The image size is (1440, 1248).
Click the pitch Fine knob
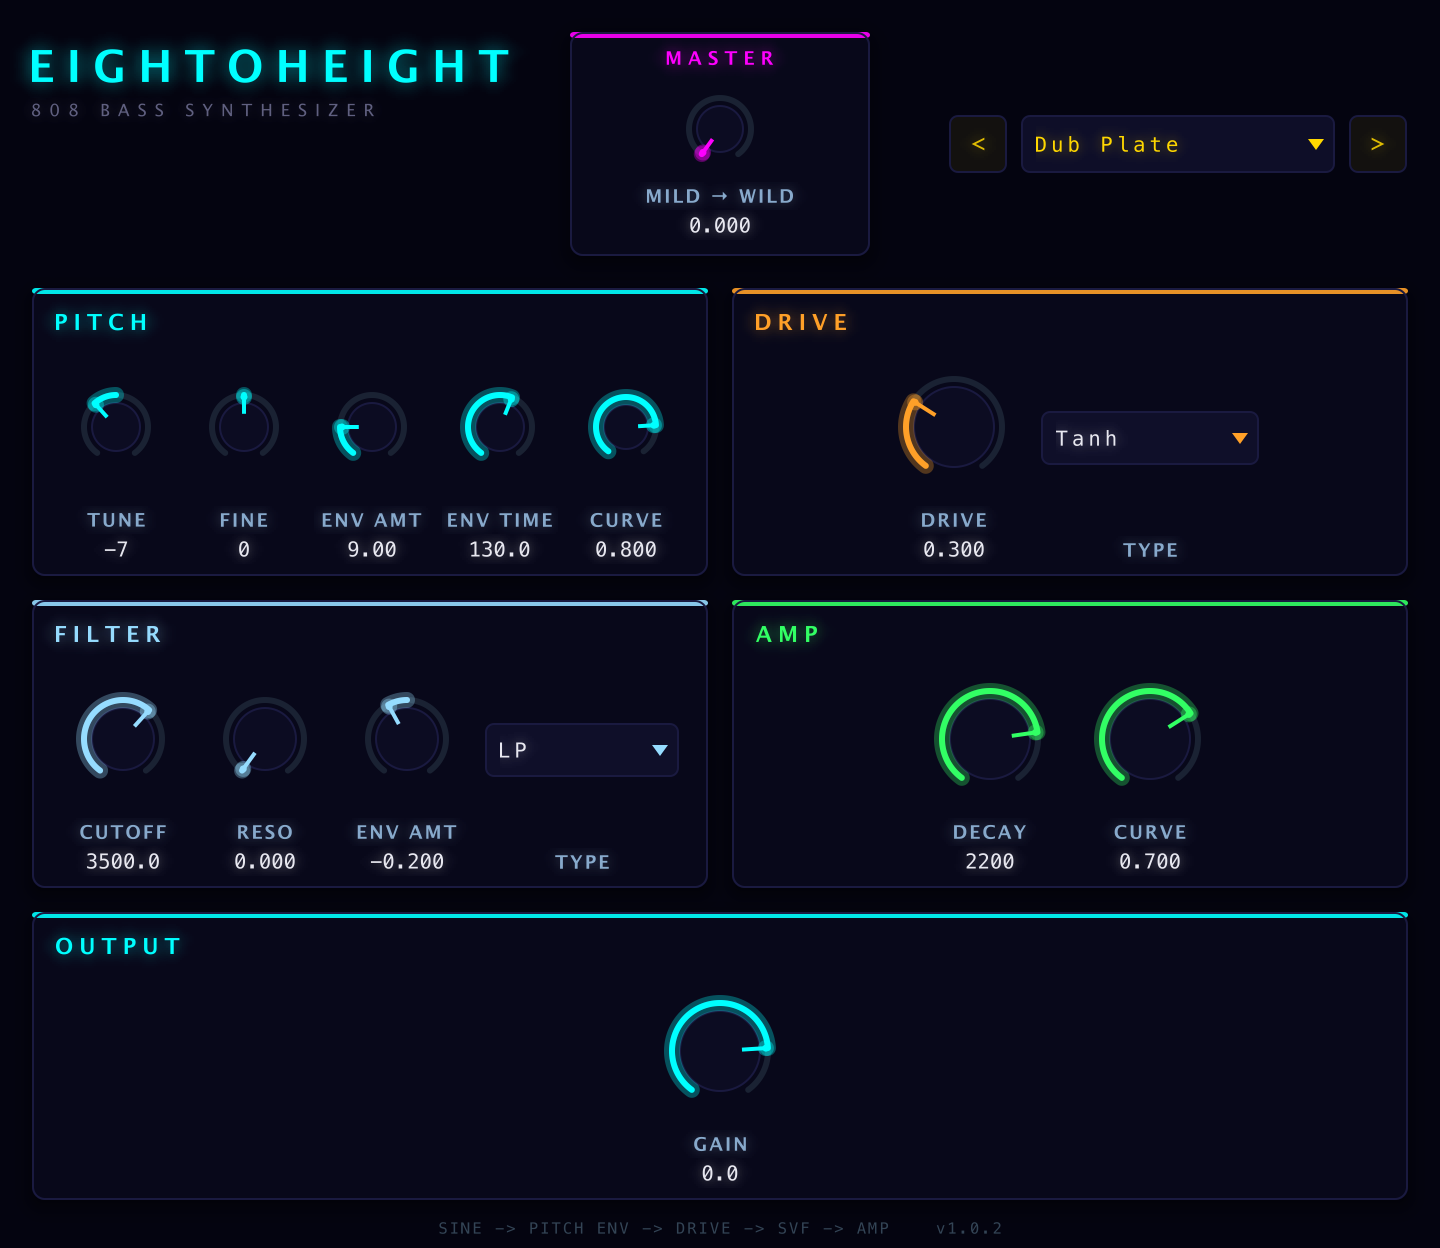click(244, 425)
